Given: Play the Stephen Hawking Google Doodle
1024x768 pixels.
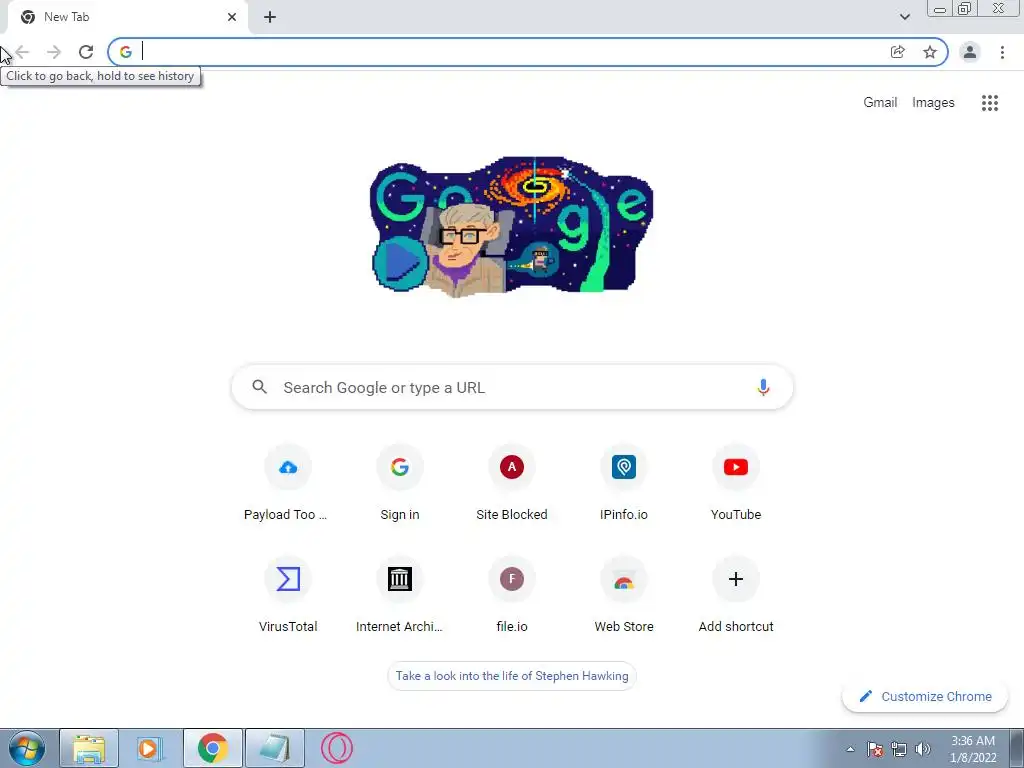Looking at the screenshot, I should pyautogui.click(x=400, y=263).
